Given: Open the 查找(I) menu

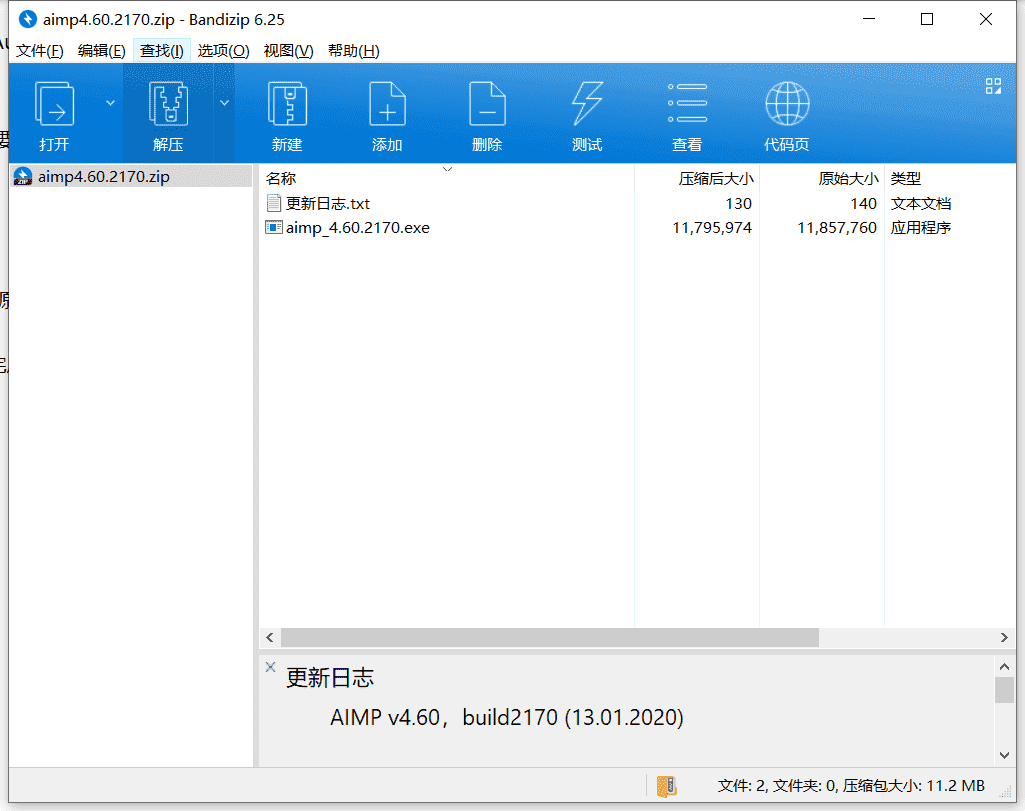Looking at the screenshot, I should tap(161, 51).
